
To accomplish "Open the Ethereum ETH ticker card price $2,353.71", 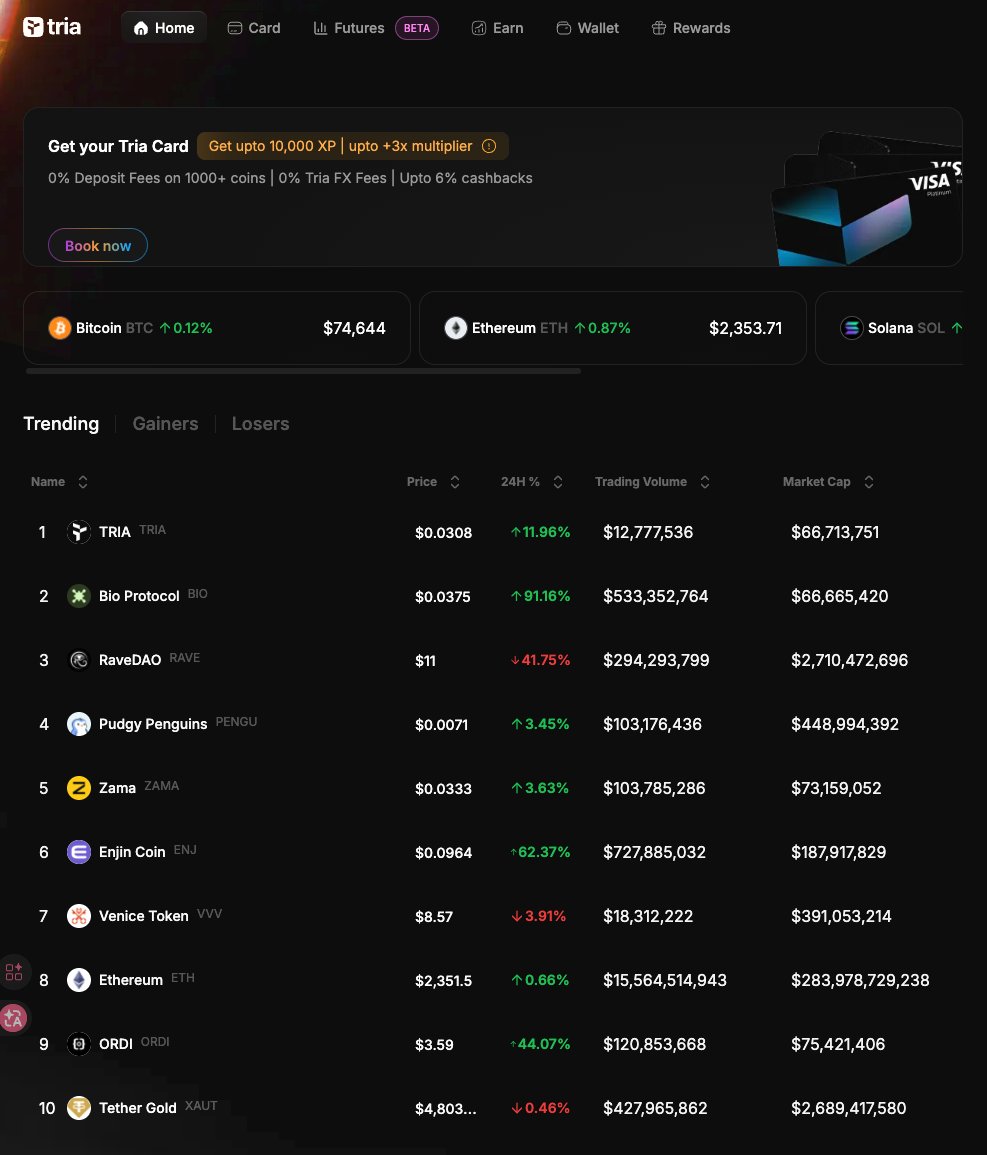I will click(x=745, y=328).
